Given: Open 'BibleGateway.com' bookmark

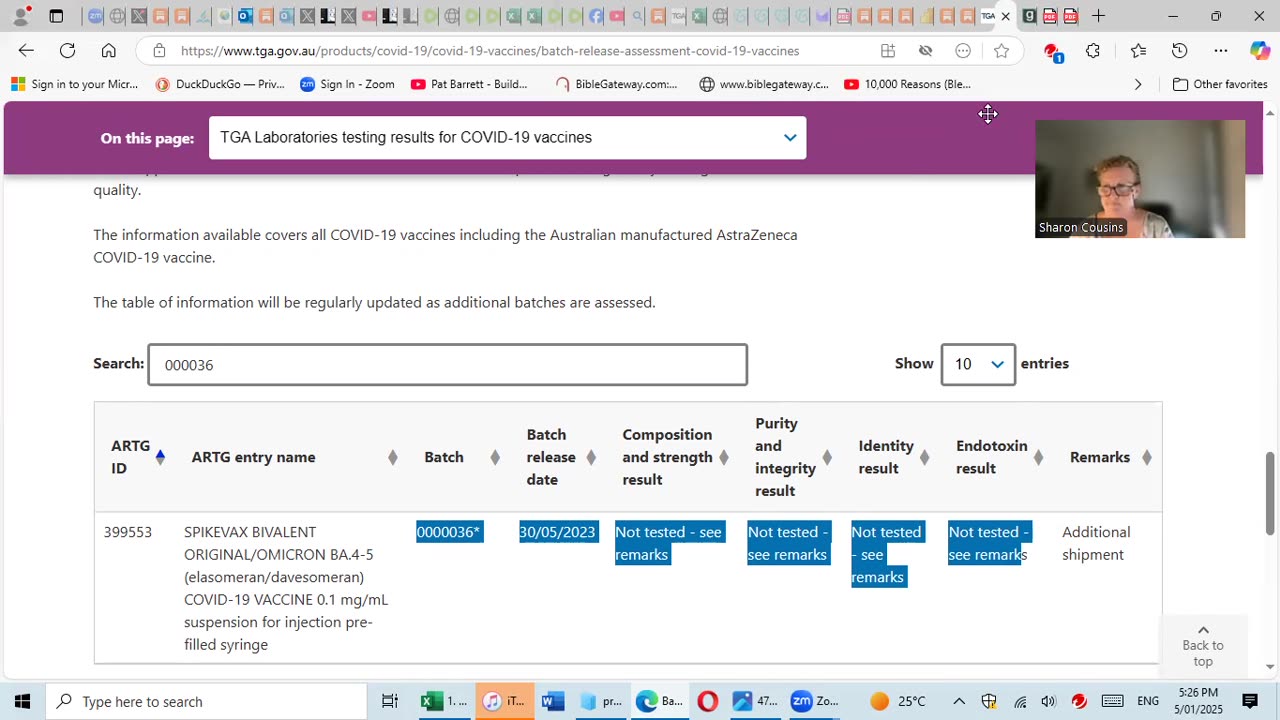Looking at the screenshot, I should pyautogui.click(x=616, y=84).
